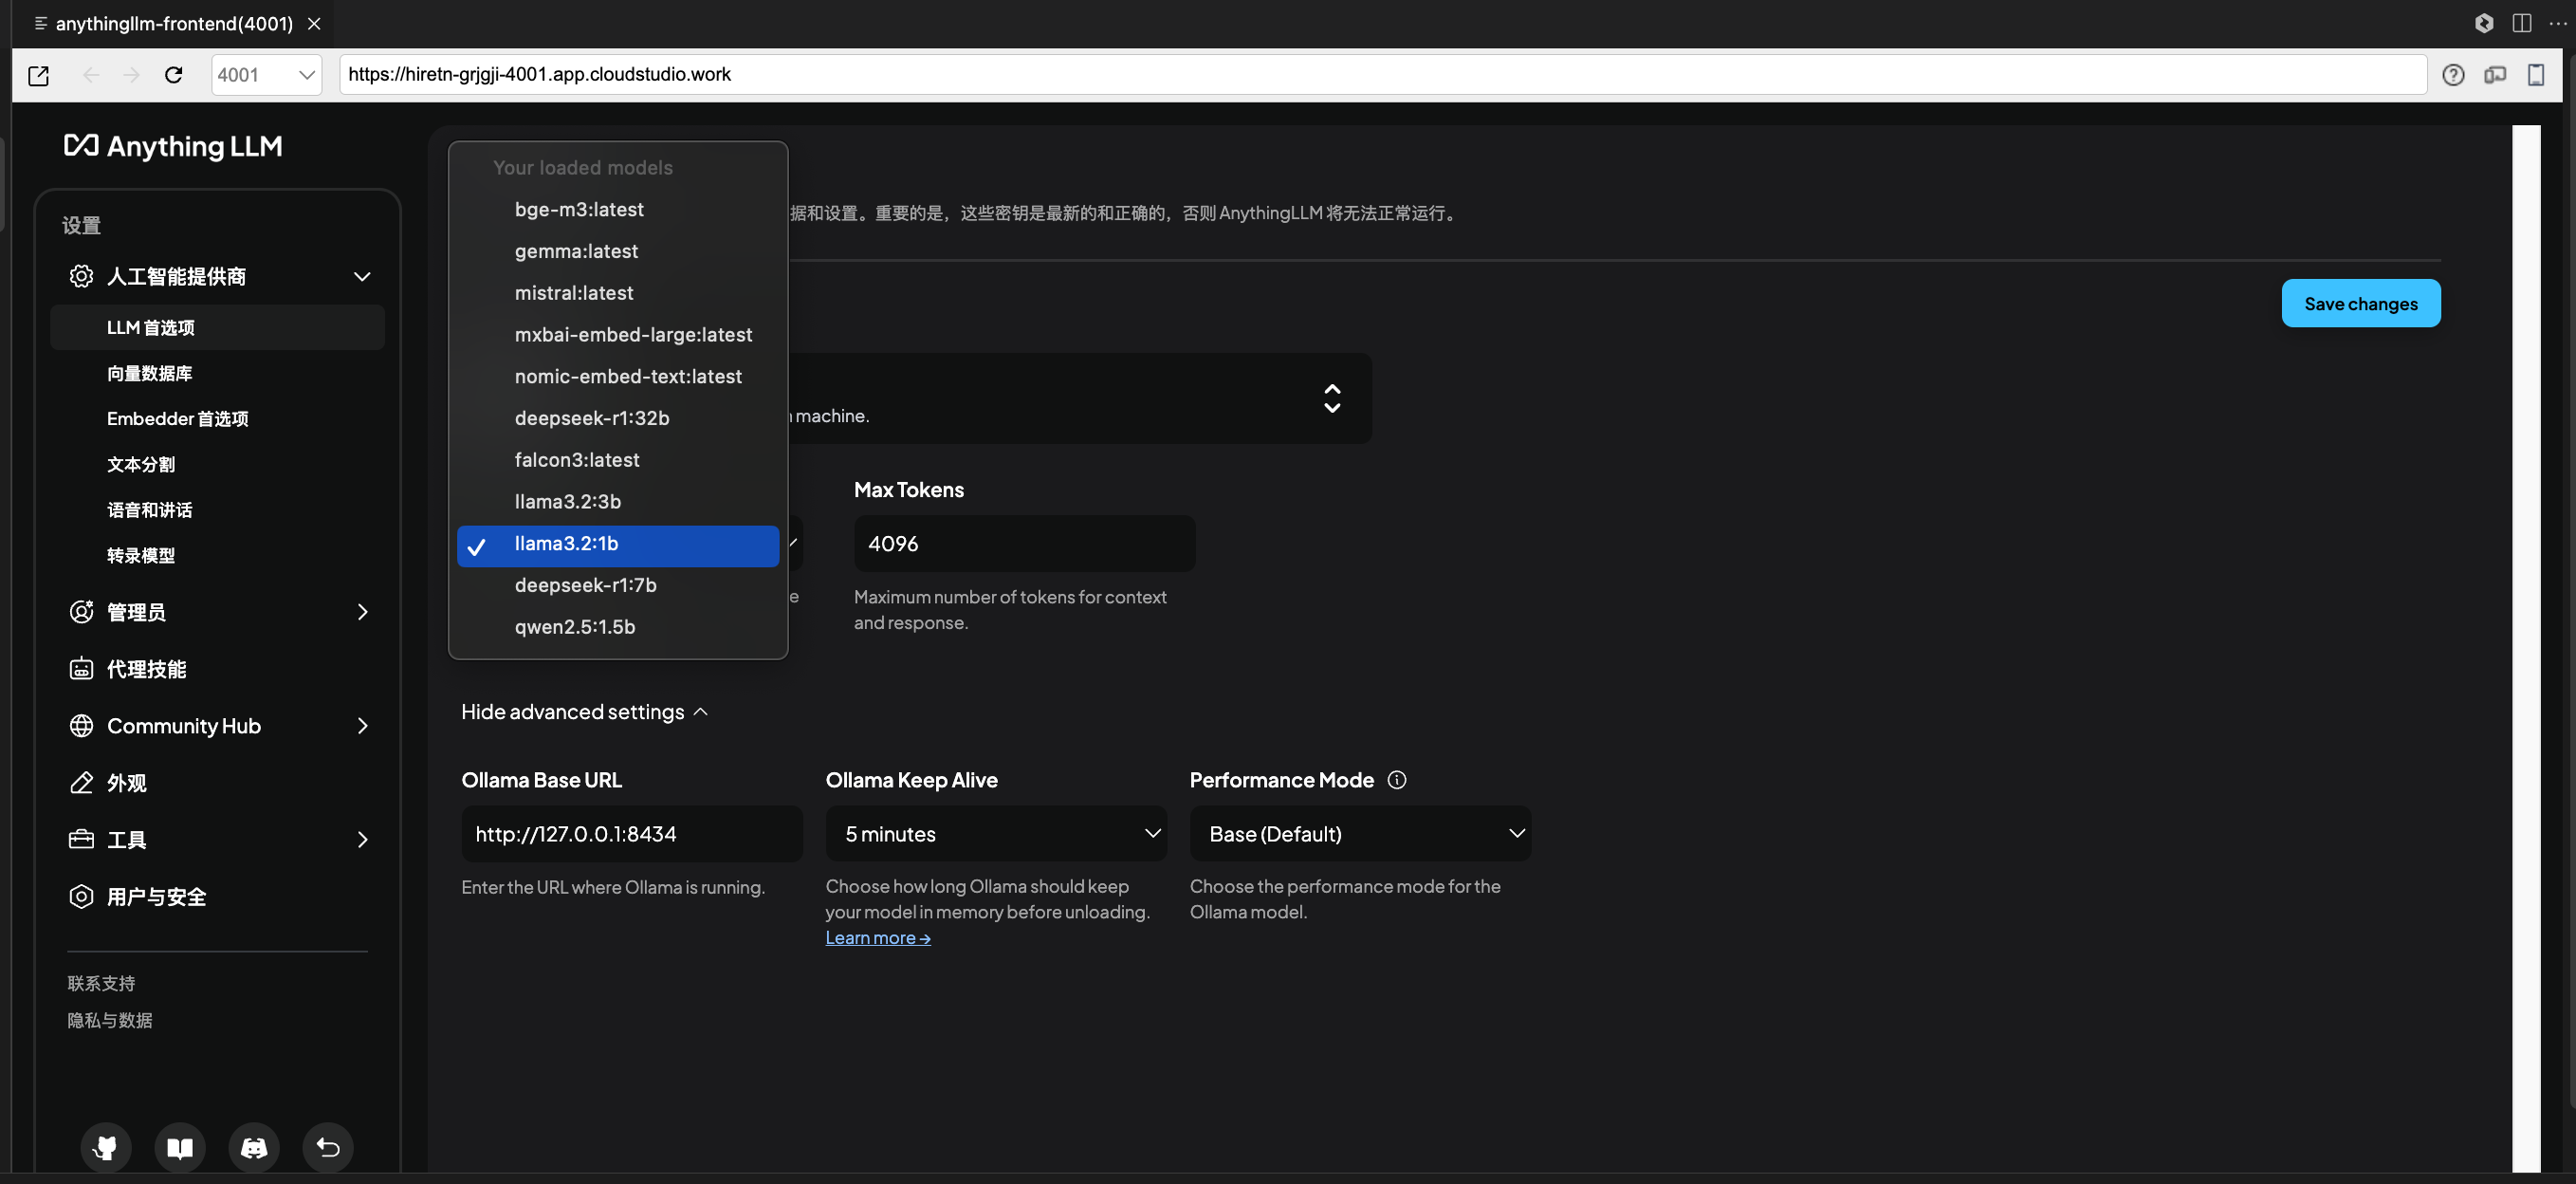This screenshot has width=2576, height=1184.
Task: Click the Discord icon in footer
Action: 254,1147
